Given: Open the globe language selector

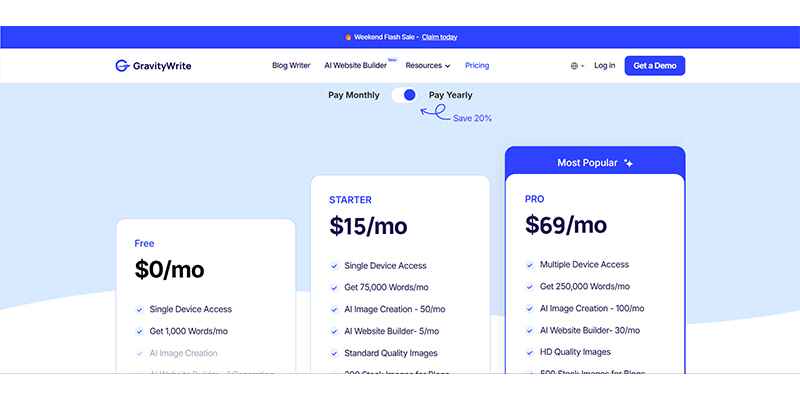Looking at the screenshot, I should 577,66.
